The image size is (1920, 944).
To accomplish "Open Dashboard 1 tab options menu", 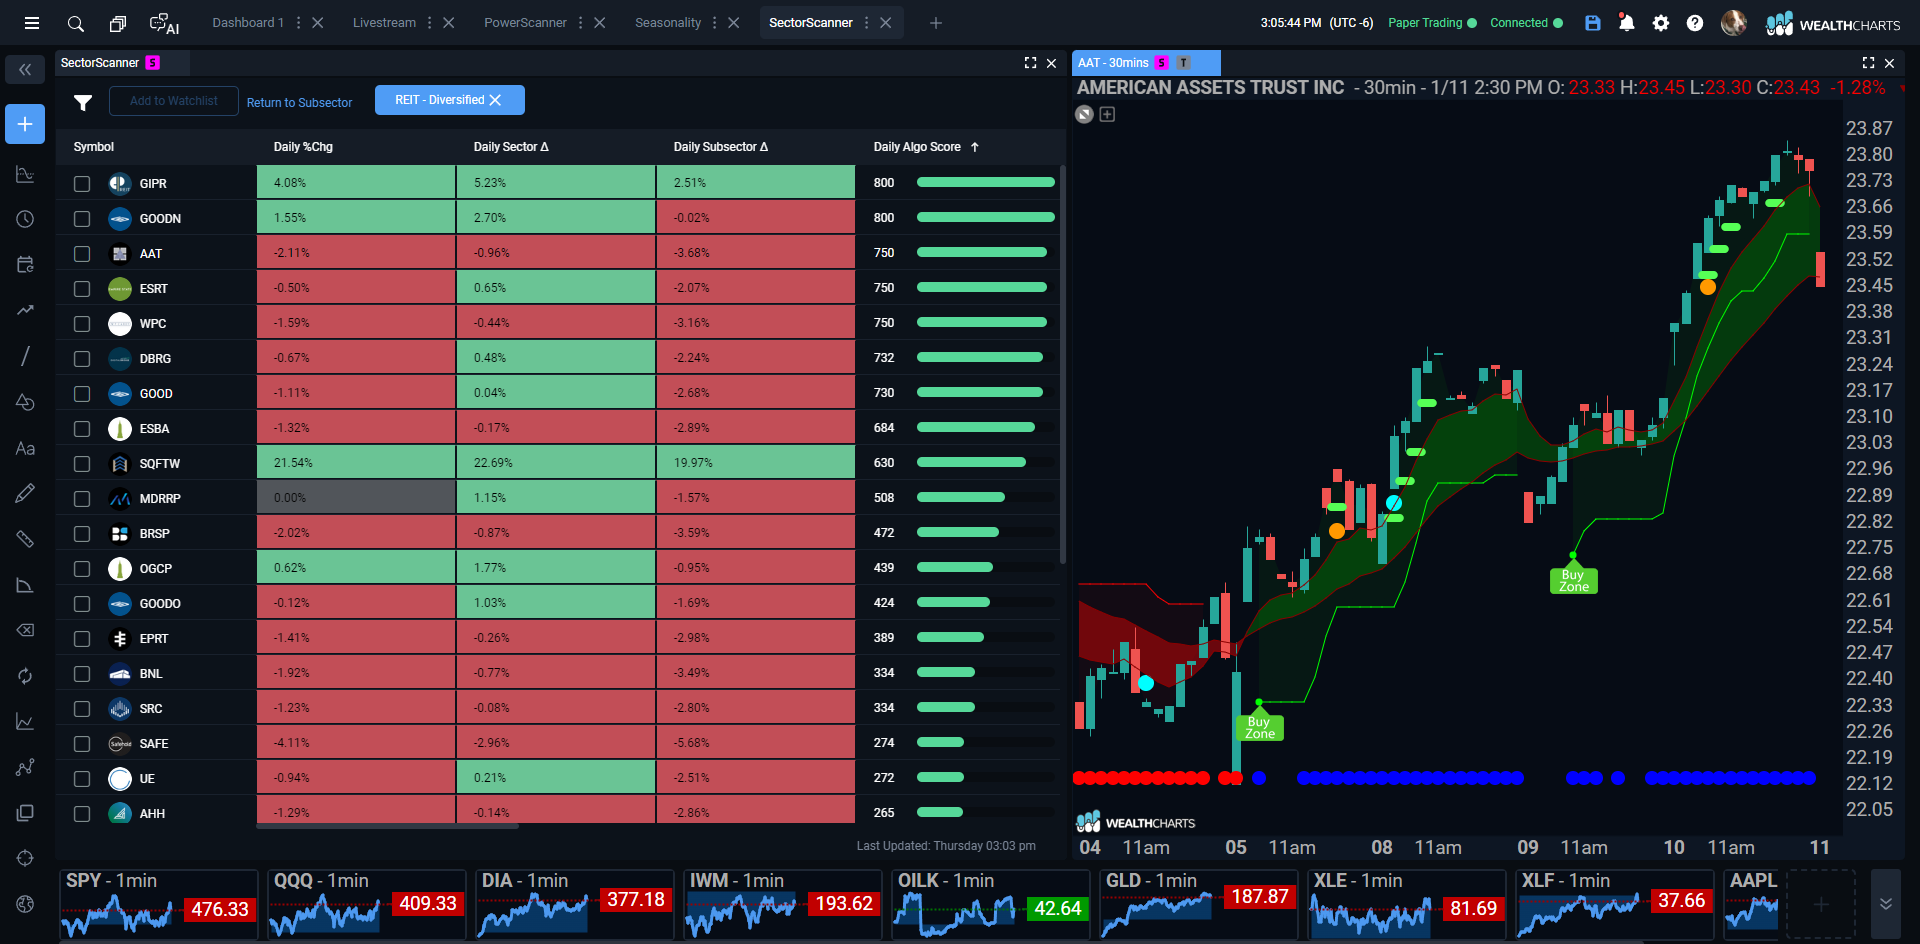I will coord(298,23).
